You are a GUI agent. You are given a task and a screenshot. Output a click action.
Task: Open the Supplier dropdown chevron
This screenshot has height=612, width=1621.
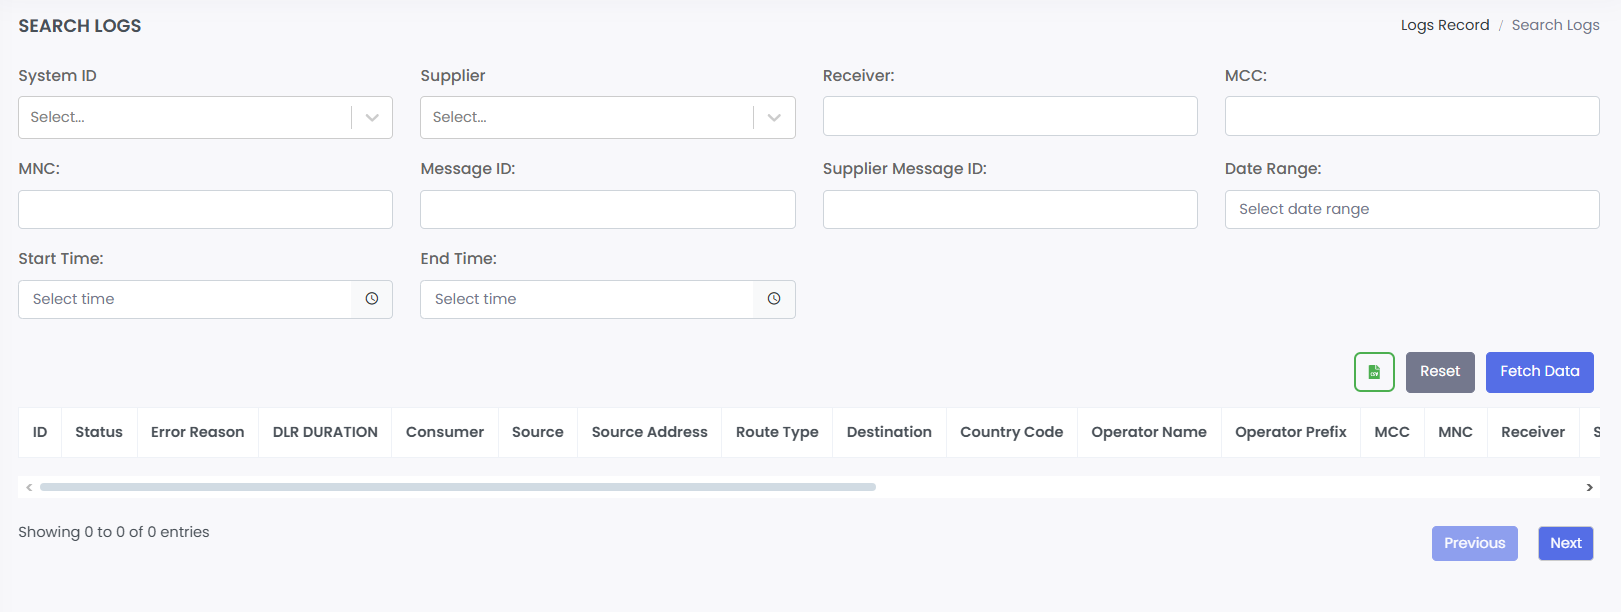[x=774, y=117]
